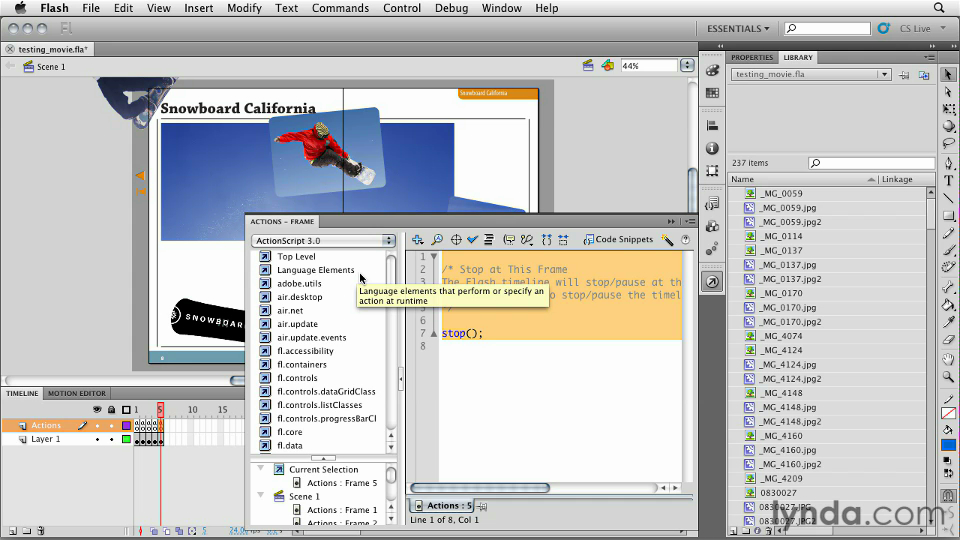Select the Zoom tool in tools panel
The width and height of the screenshot is (960, 540).
point(948,377)
